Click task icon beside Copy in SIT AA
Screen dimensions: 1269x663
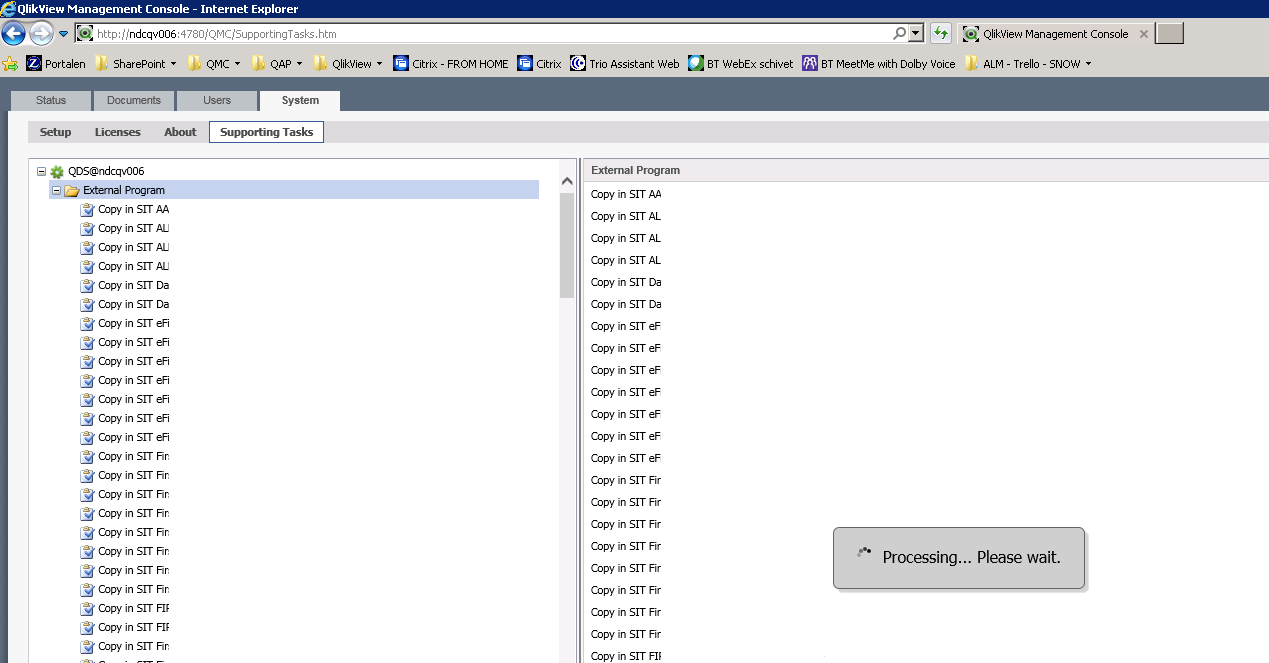[x=88, y=210]
